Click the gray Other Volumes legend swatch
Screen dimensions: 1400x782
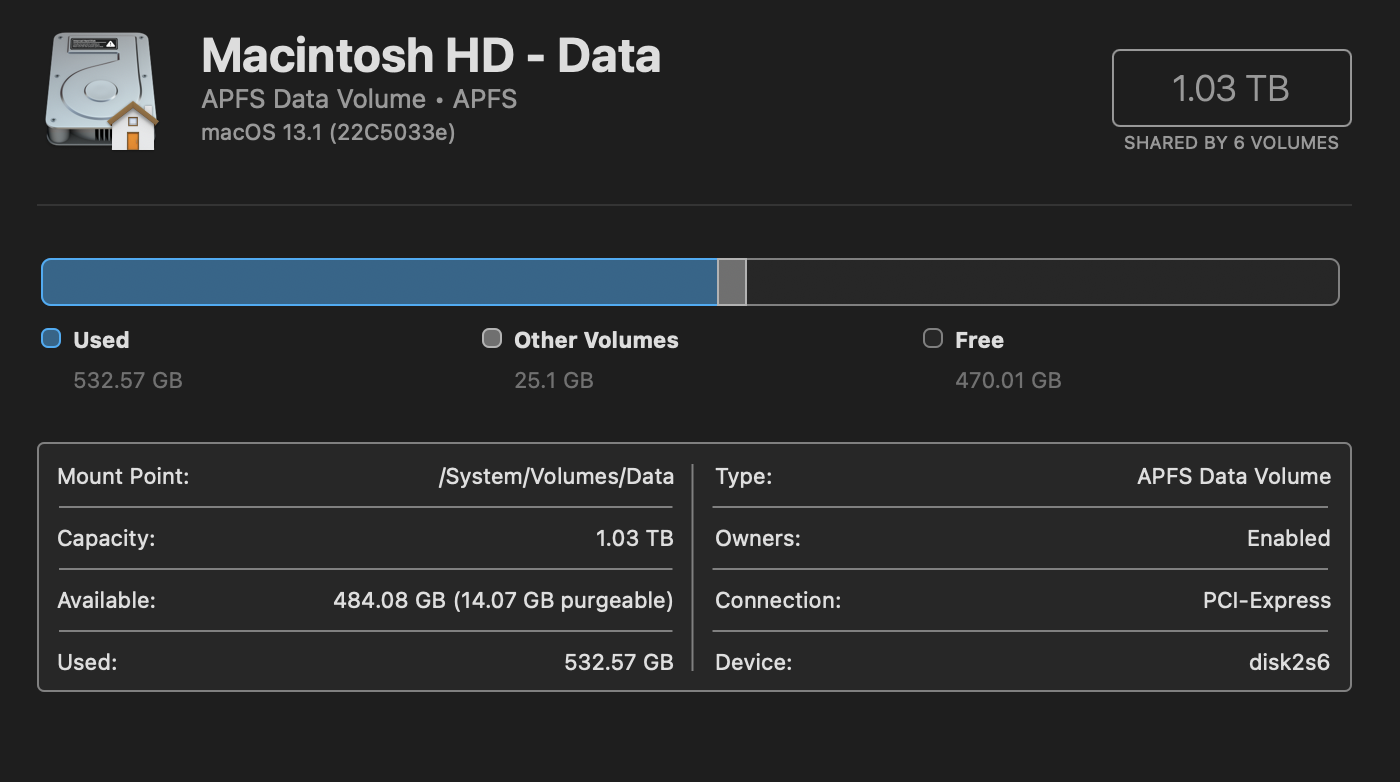[491, 338]
